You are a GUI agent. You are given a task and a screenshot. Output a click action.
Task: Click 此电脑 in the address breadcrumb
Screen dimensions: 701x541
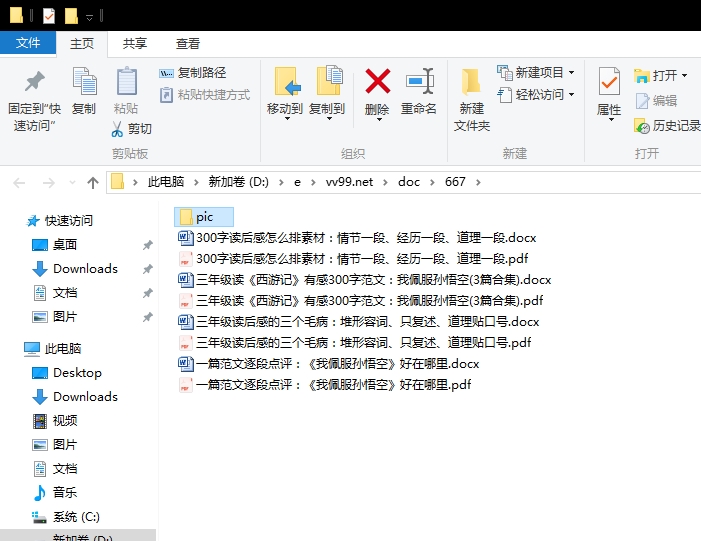coord(166,182)
